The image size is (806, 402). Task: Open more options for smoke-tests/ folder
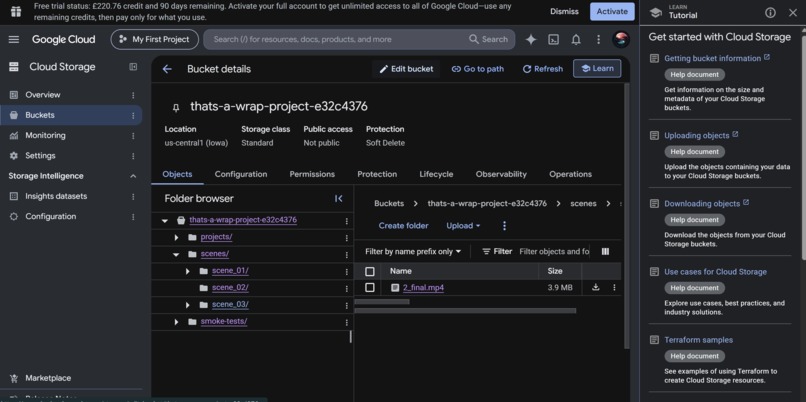[x=346, y=322]
